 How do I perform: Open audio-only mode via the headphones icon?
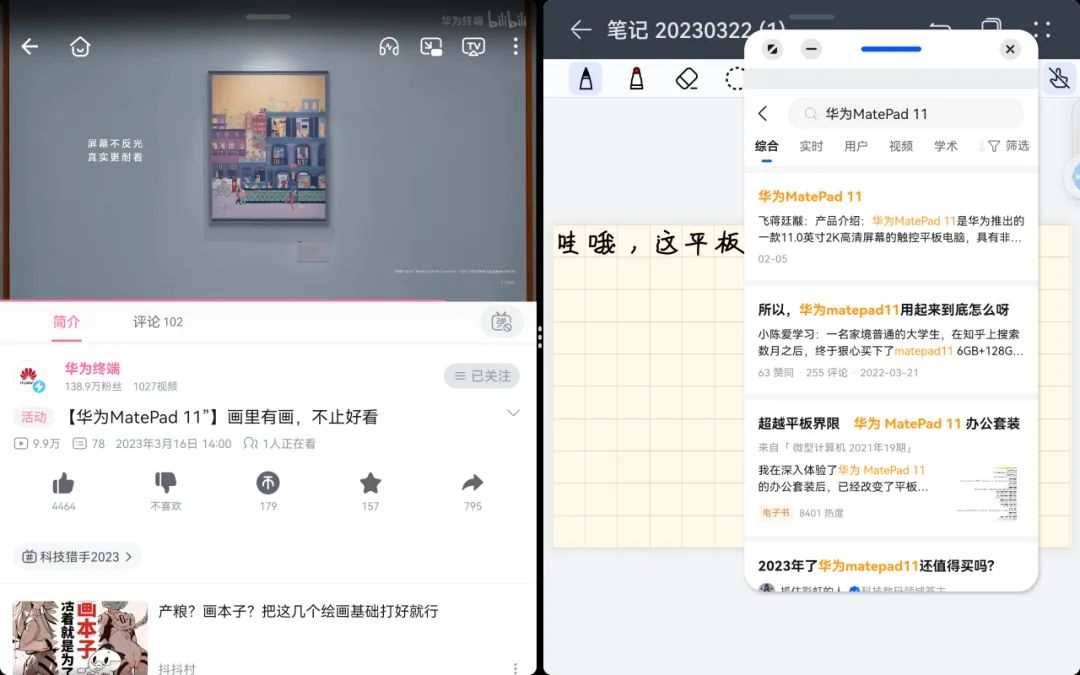[389, 46]
